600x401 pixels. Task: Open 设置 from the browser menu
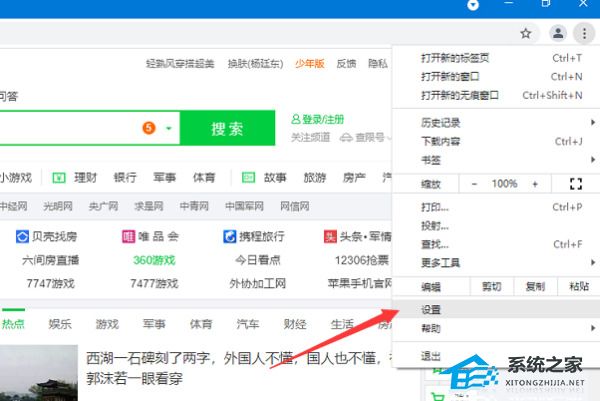[496, 309]
